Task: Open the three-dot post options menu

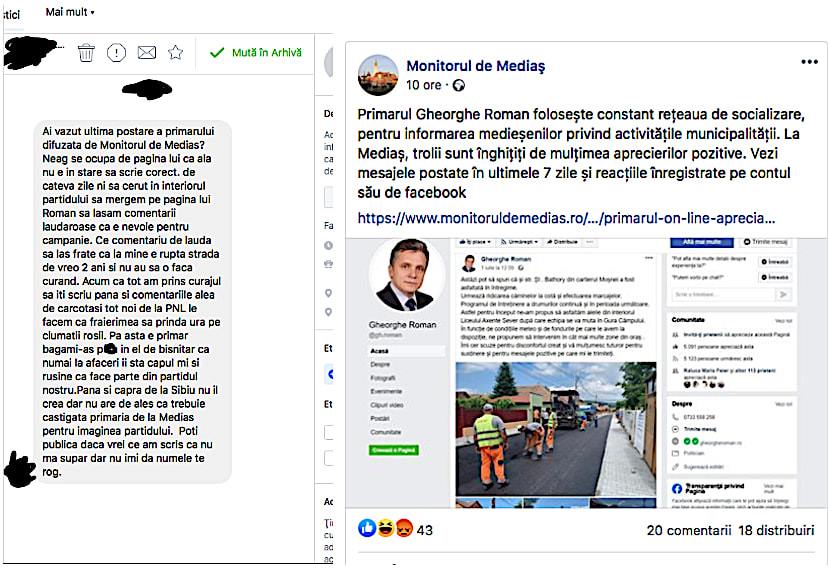Action: (810, 62)
